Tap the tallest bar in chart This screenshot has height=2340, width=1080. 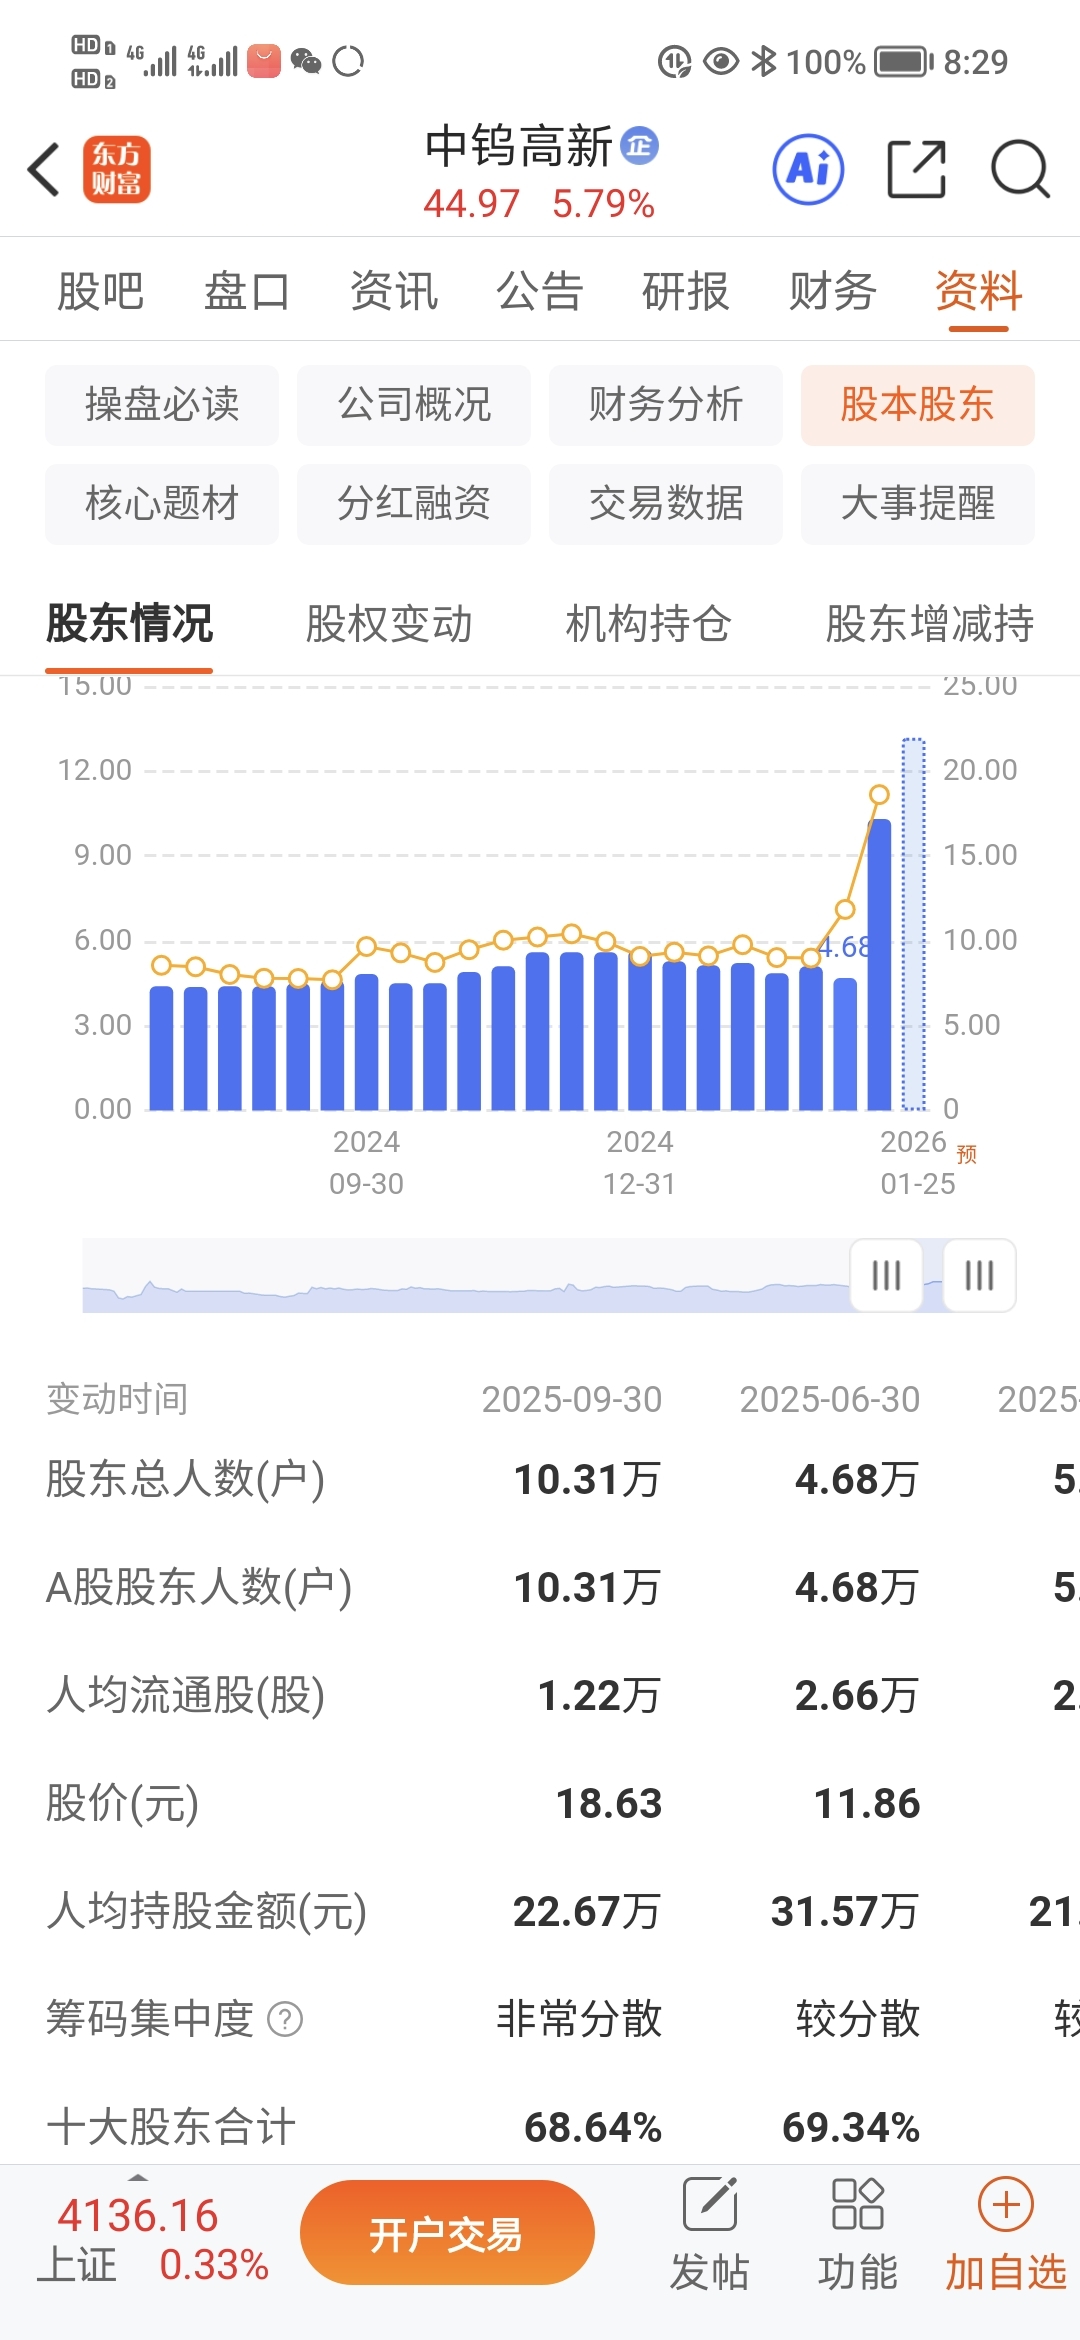point(880,964)
